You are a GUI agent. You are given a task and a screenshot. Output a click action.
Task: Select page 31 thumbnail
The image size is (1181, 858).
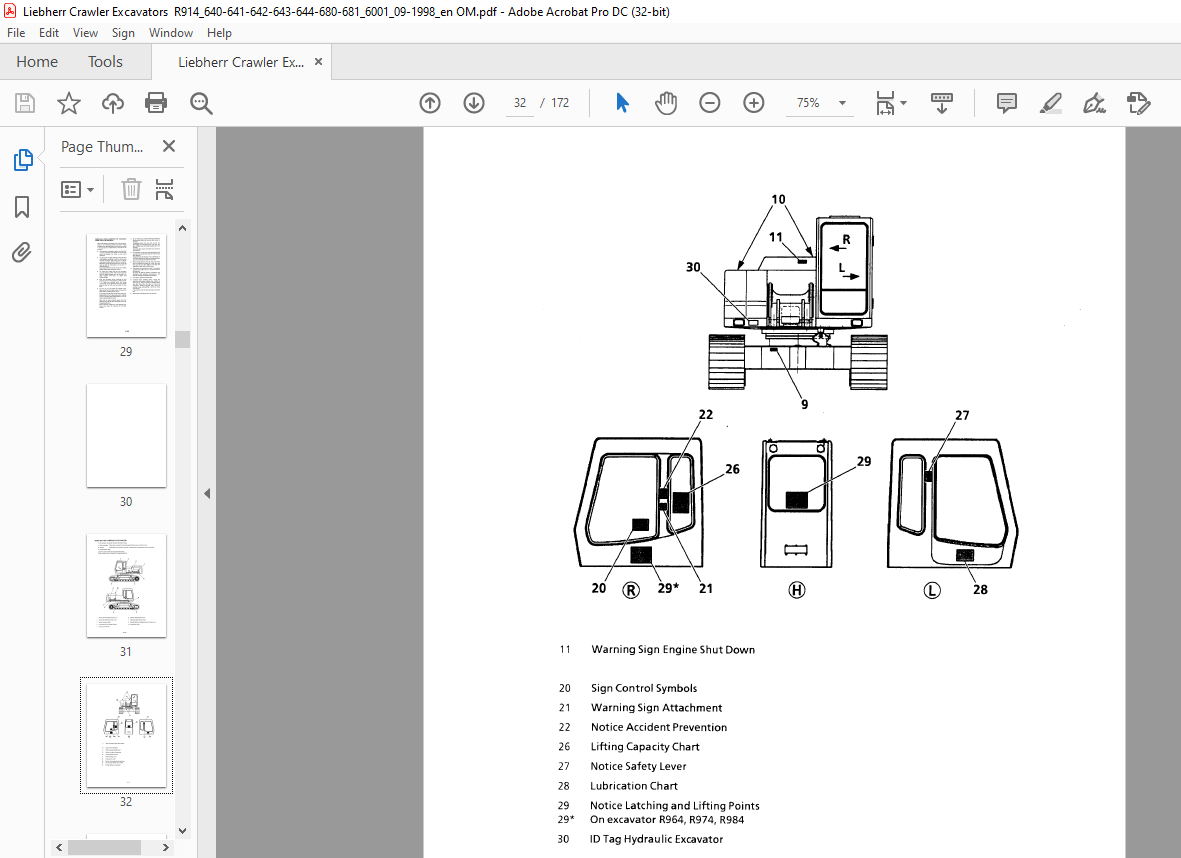point(127,585)
